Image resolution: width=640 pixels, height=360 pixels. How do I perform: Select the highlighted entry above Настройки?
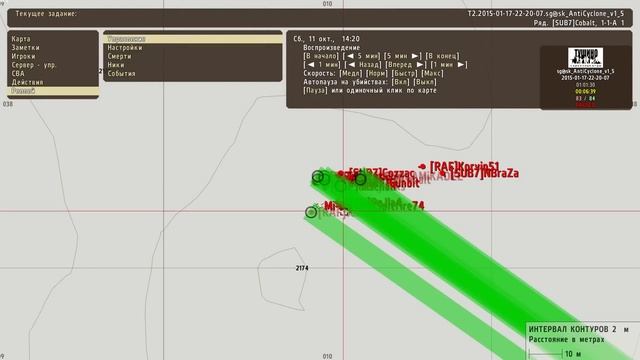(193, 39)
